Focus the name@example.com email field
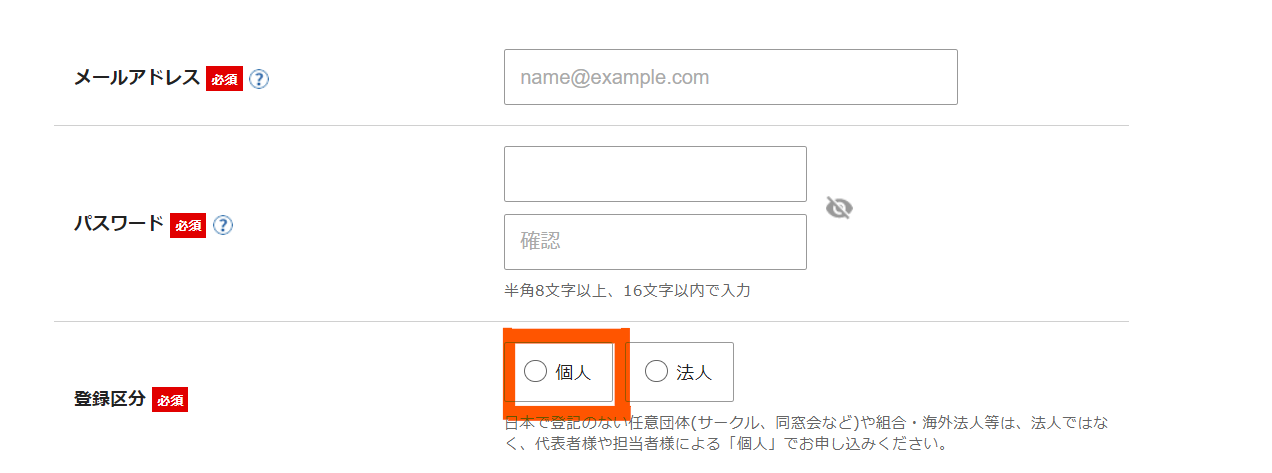Viewport: 1272px width, 473px height. [730, 77]
